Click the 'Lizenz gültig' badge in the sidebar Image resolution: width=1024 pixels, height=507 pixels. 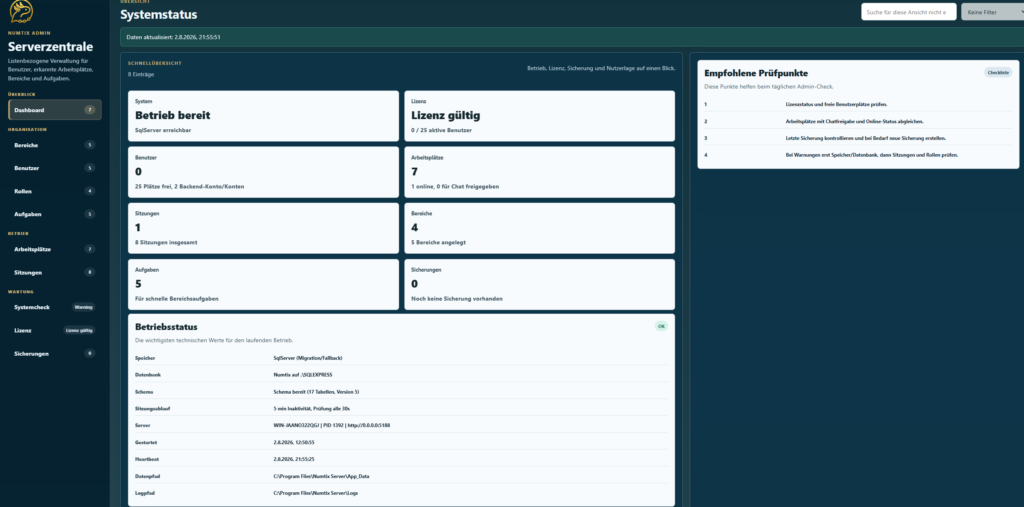point(79,331)
